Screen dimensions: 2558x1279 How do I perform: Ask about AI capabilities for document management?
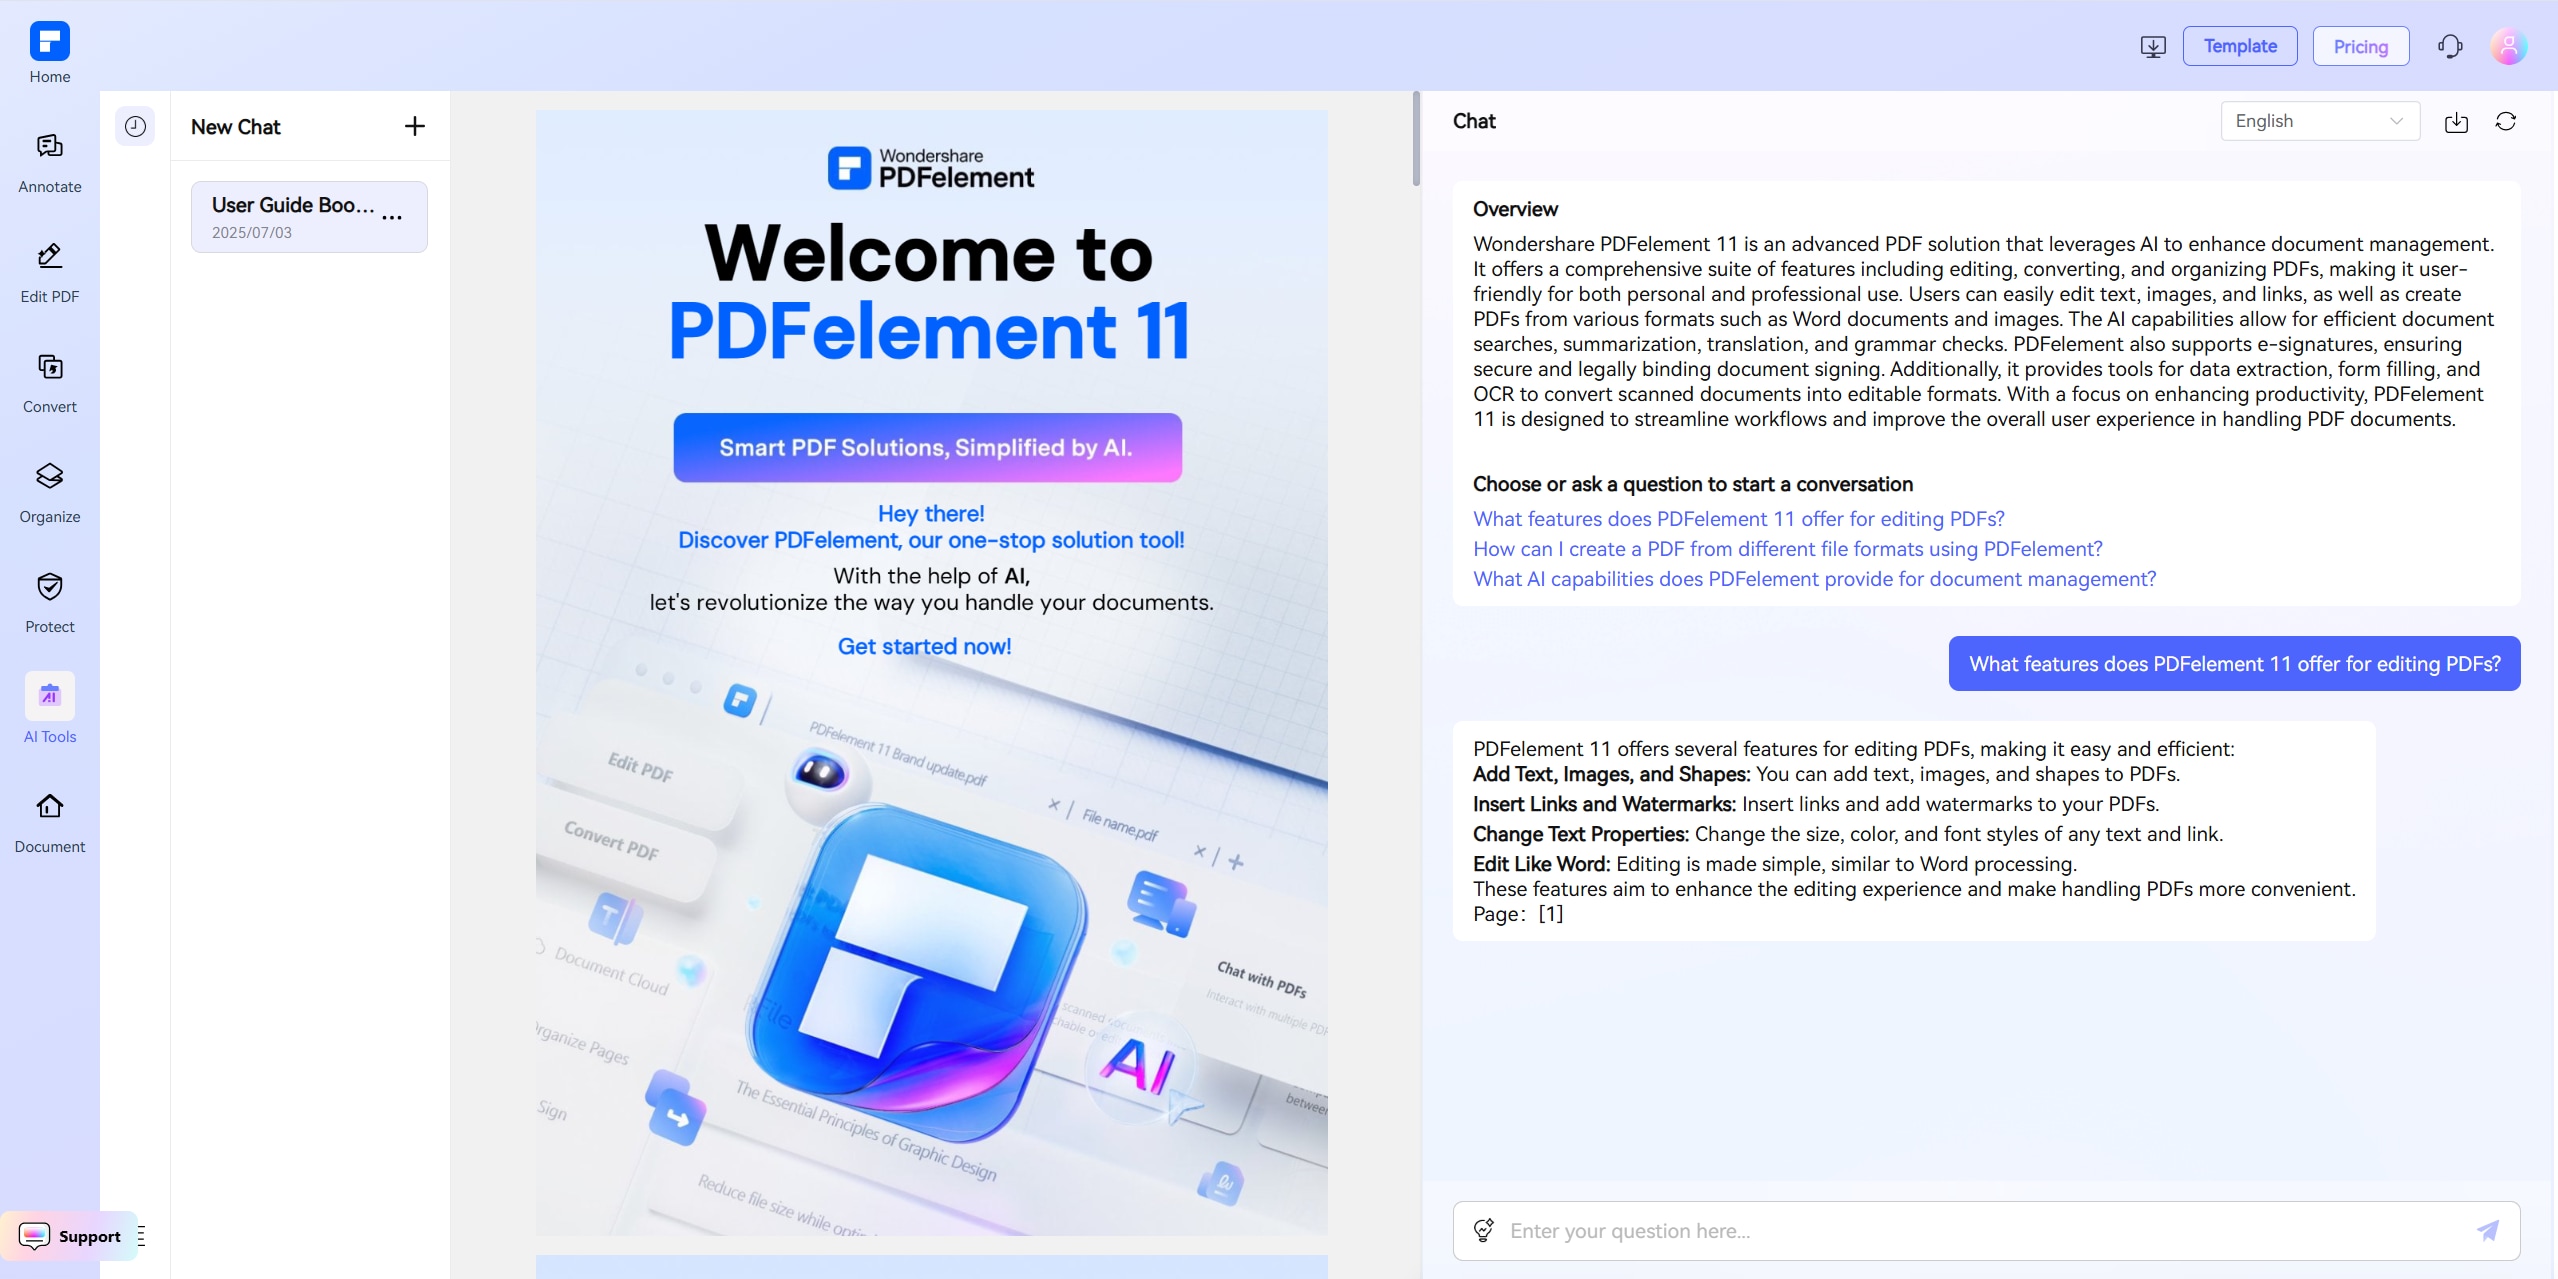(x=1814, y=579)
